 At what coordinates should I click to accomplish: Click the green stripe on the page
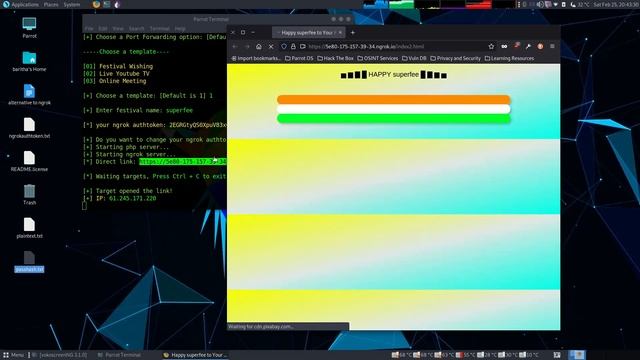coord(393,118)
